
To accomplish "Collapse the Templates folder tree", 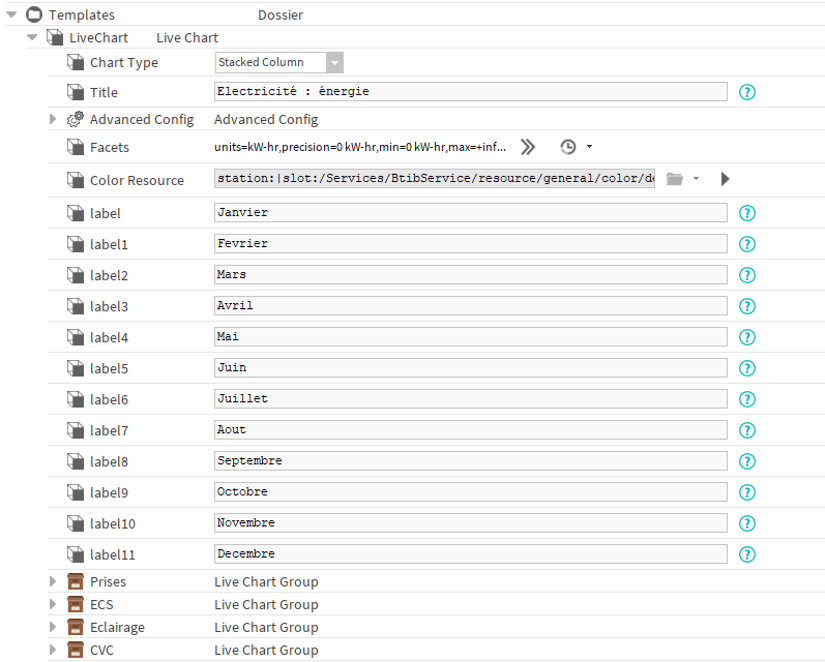I will [x=12, y=15].
